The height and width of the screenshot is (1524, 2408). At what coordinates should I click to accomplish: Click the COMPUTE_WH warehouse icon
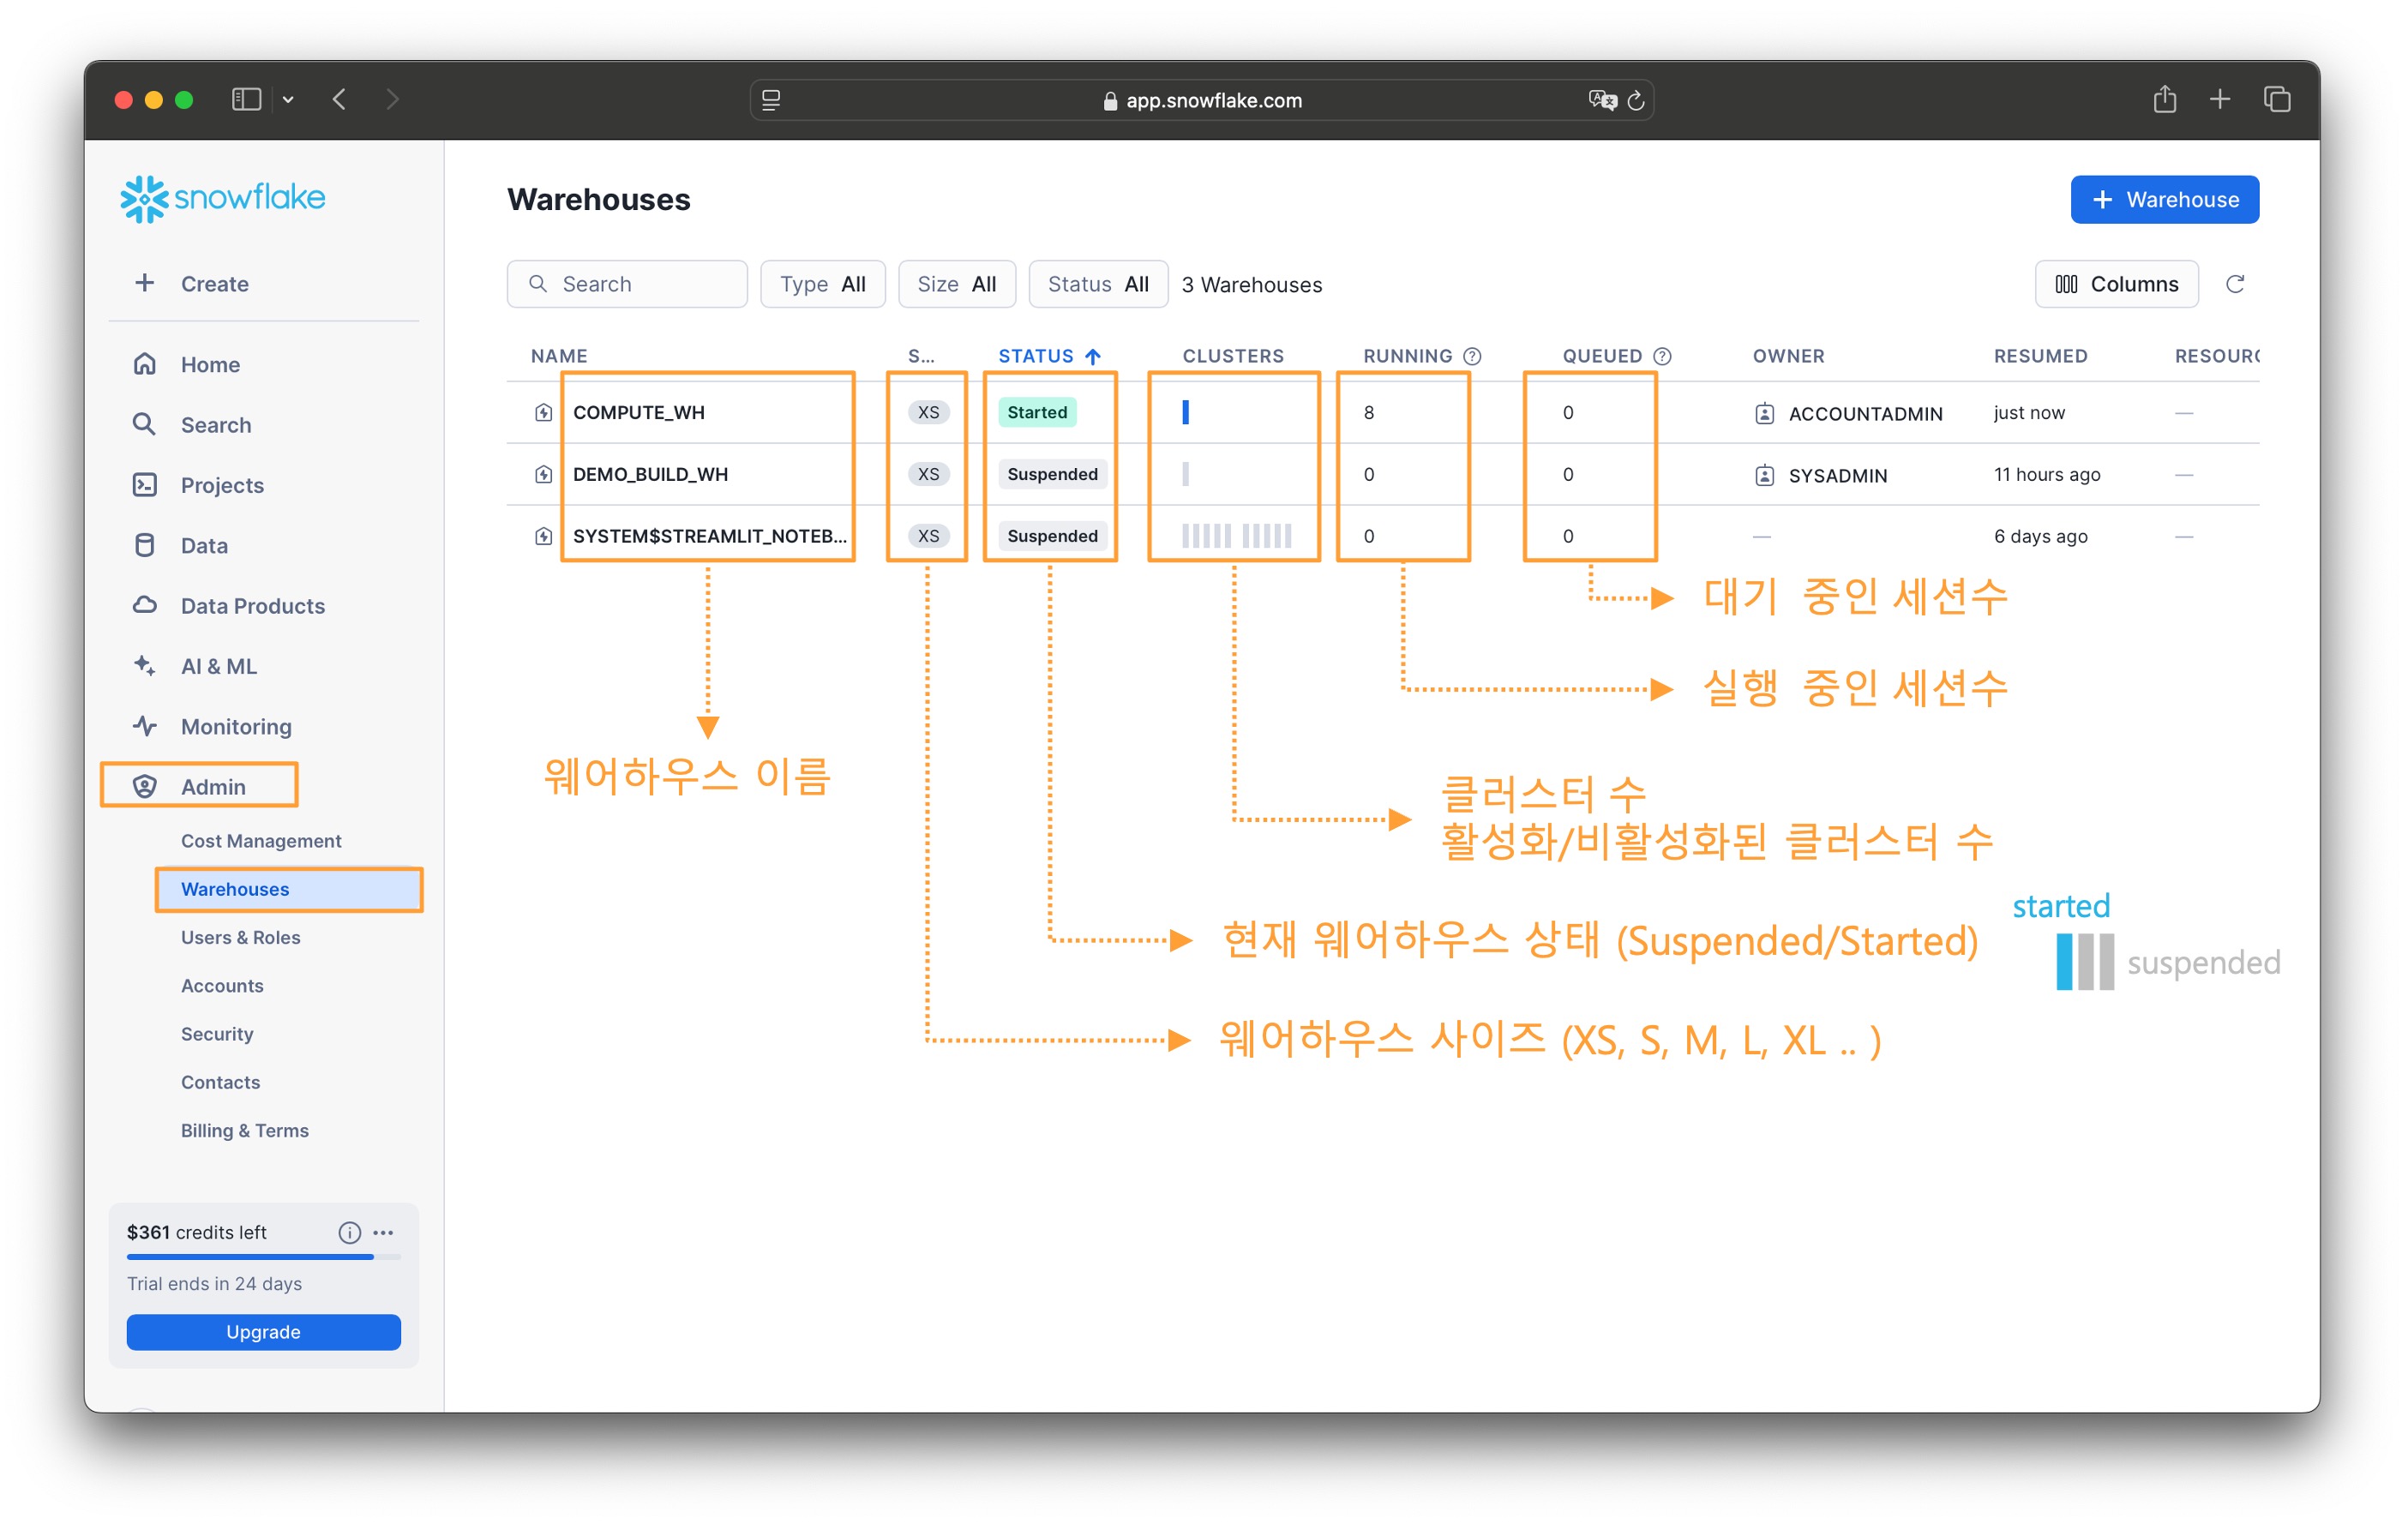(x=543, y=412)
